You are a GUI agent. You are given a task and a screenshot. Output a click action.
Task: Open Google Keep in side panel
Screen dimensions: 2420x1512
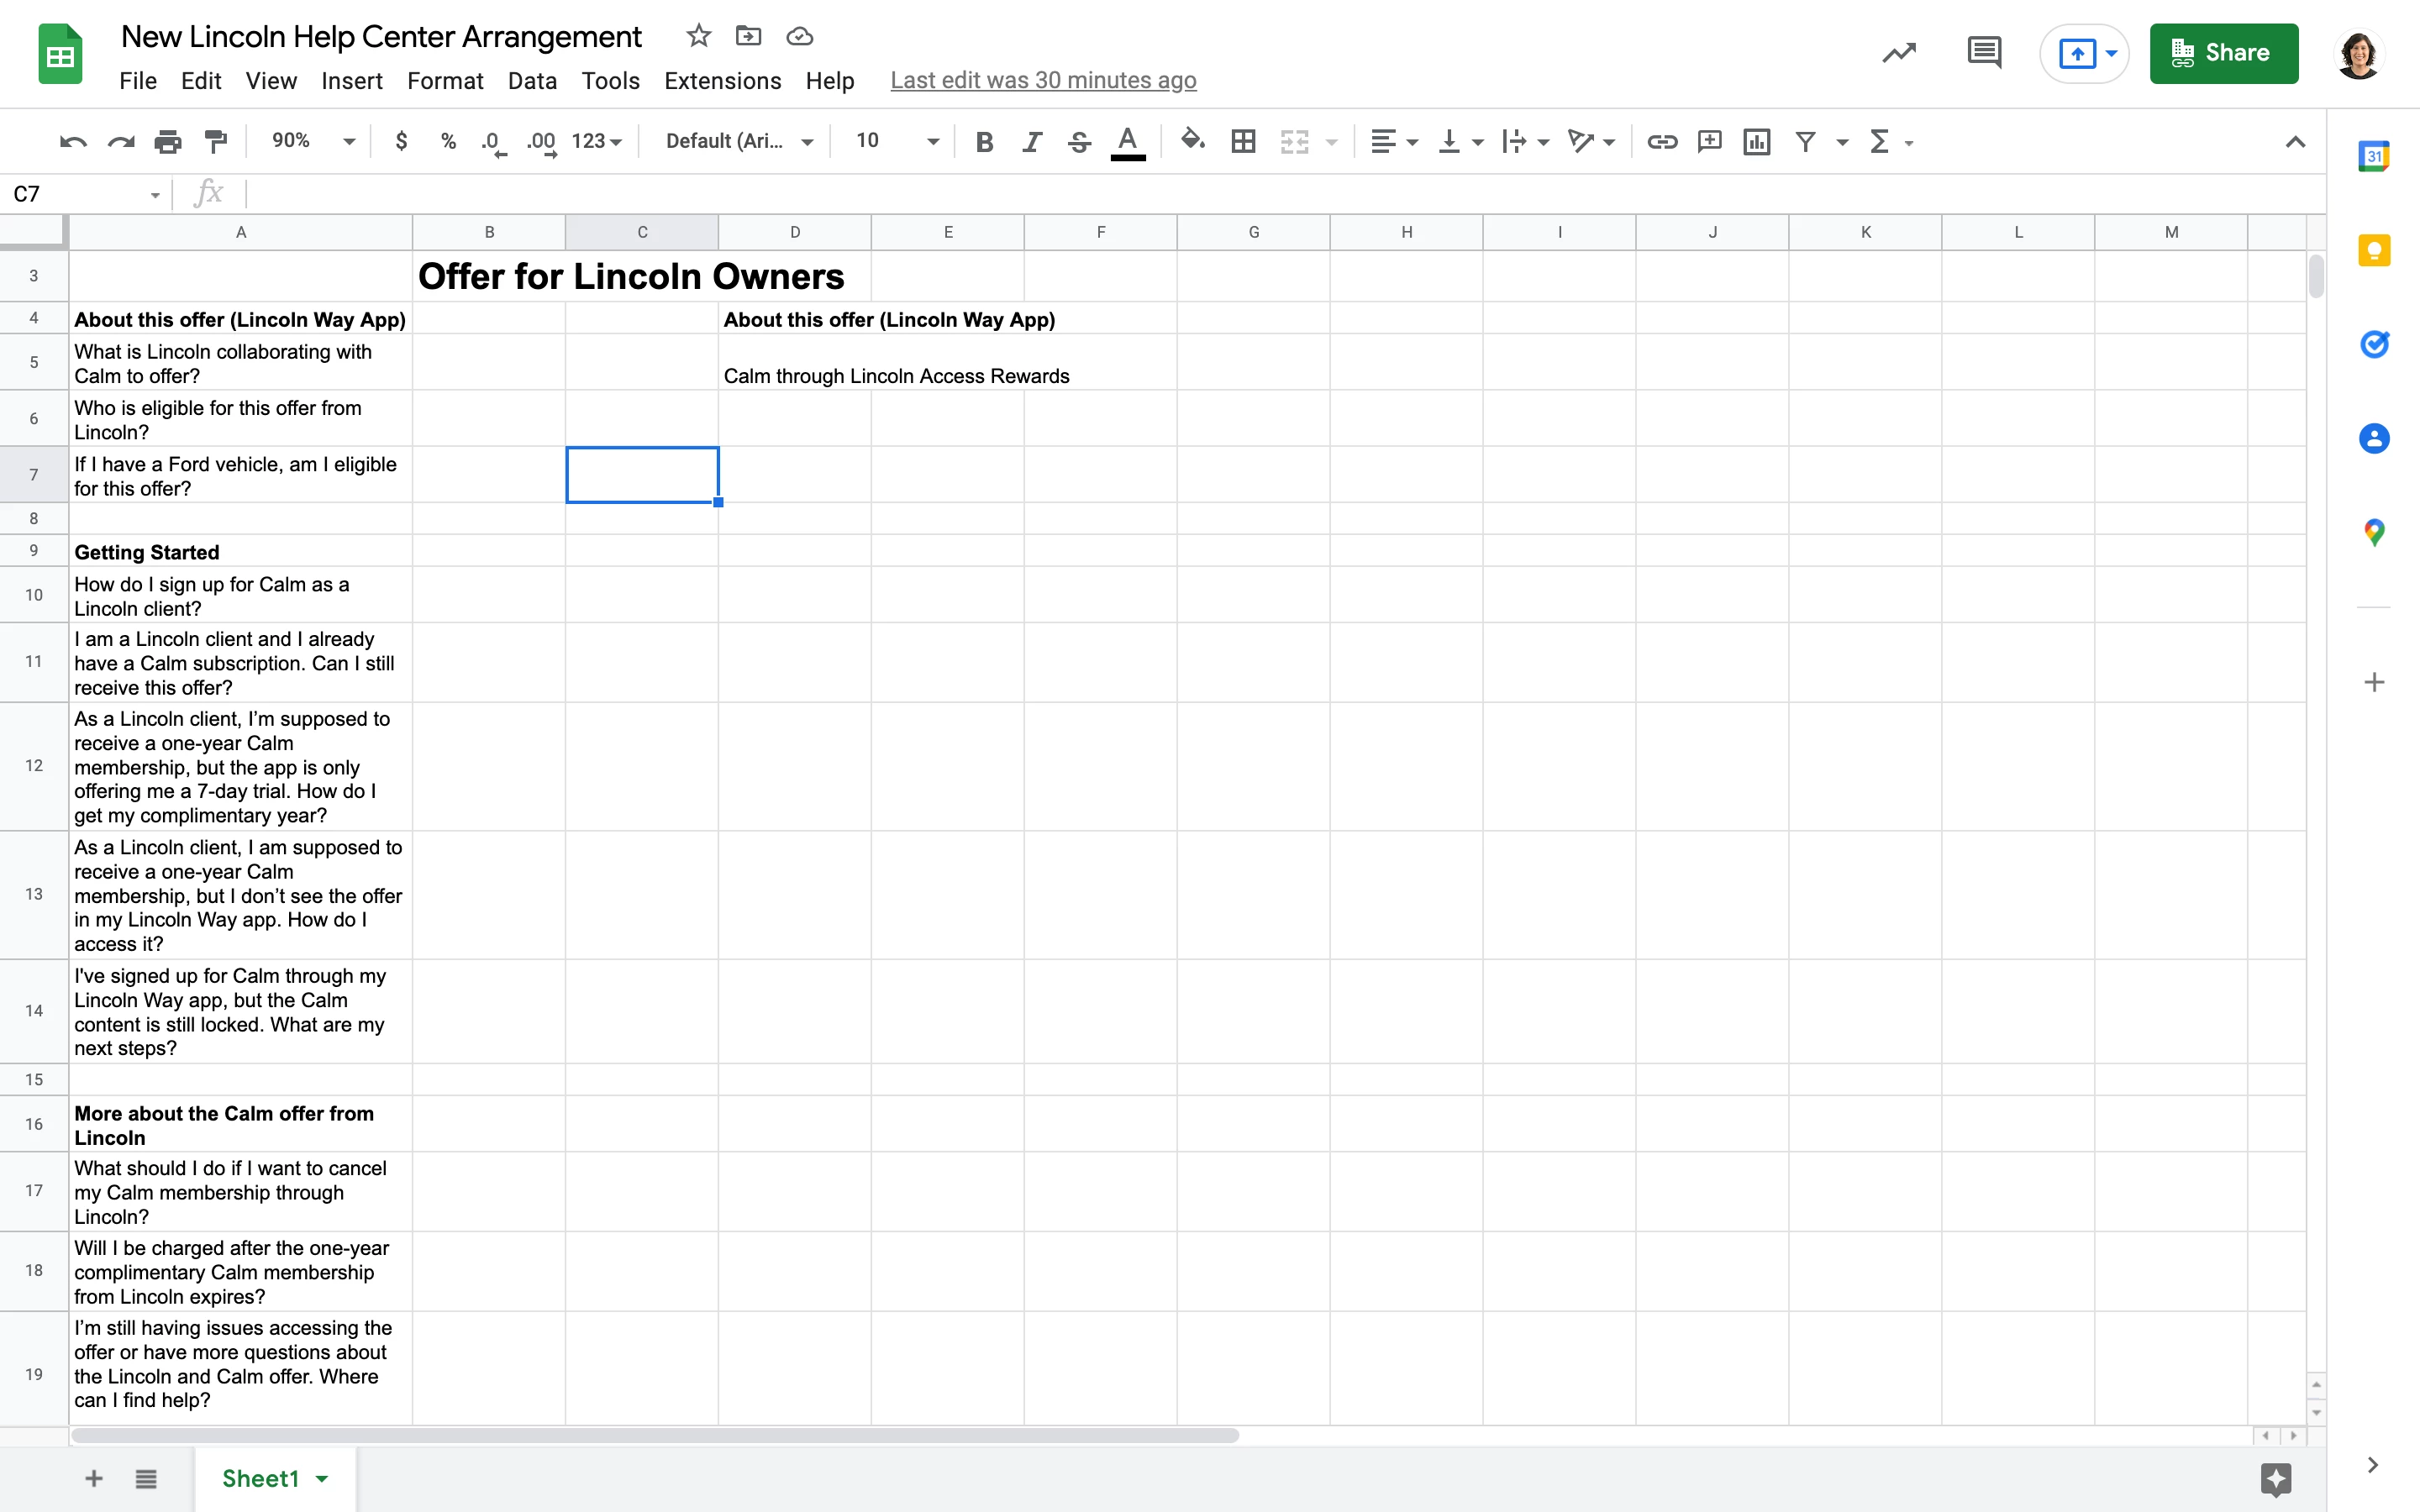(2373, 250)
